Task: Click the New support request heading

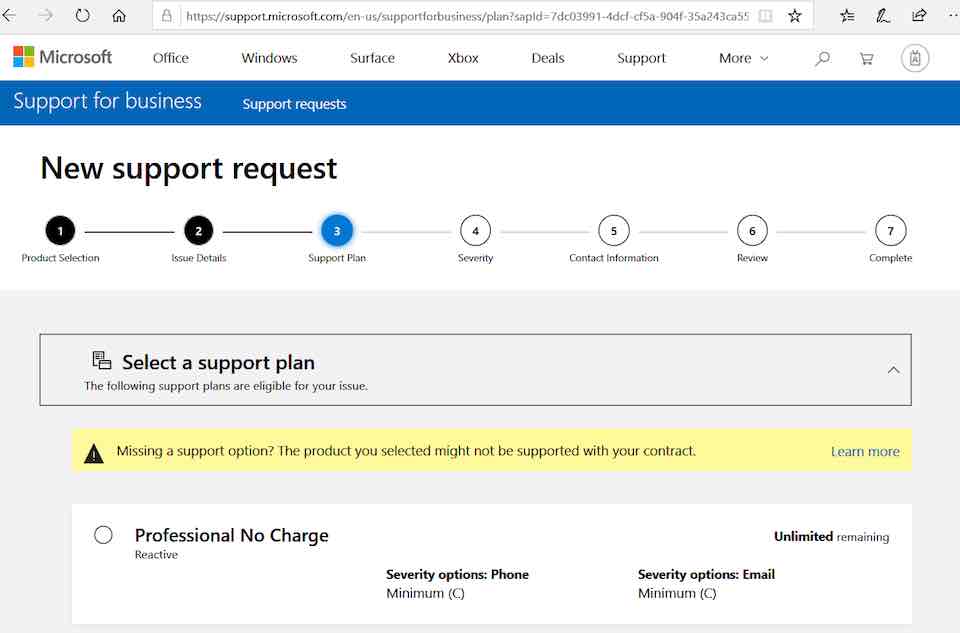Action: [189, 168]
